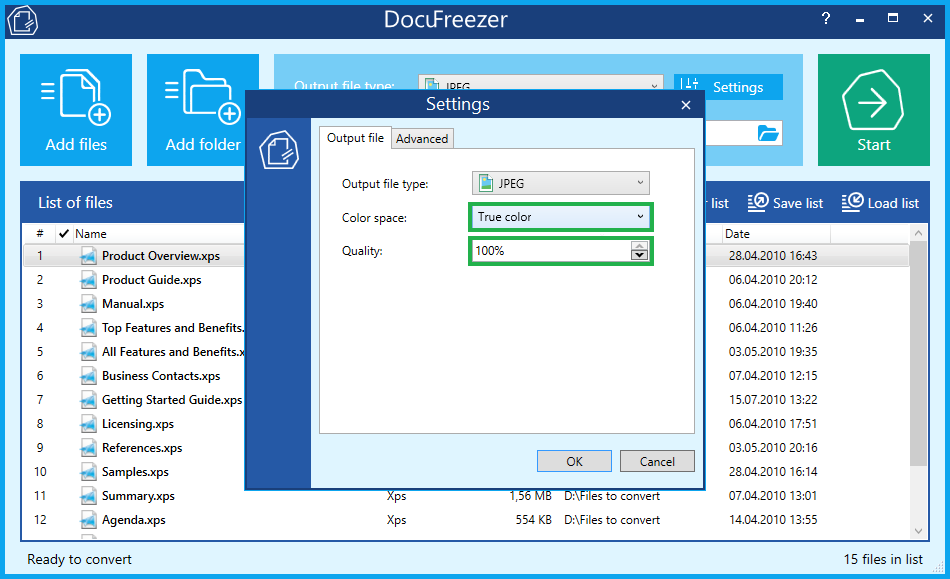Click All Features and Benefits file row

[173, 352]
